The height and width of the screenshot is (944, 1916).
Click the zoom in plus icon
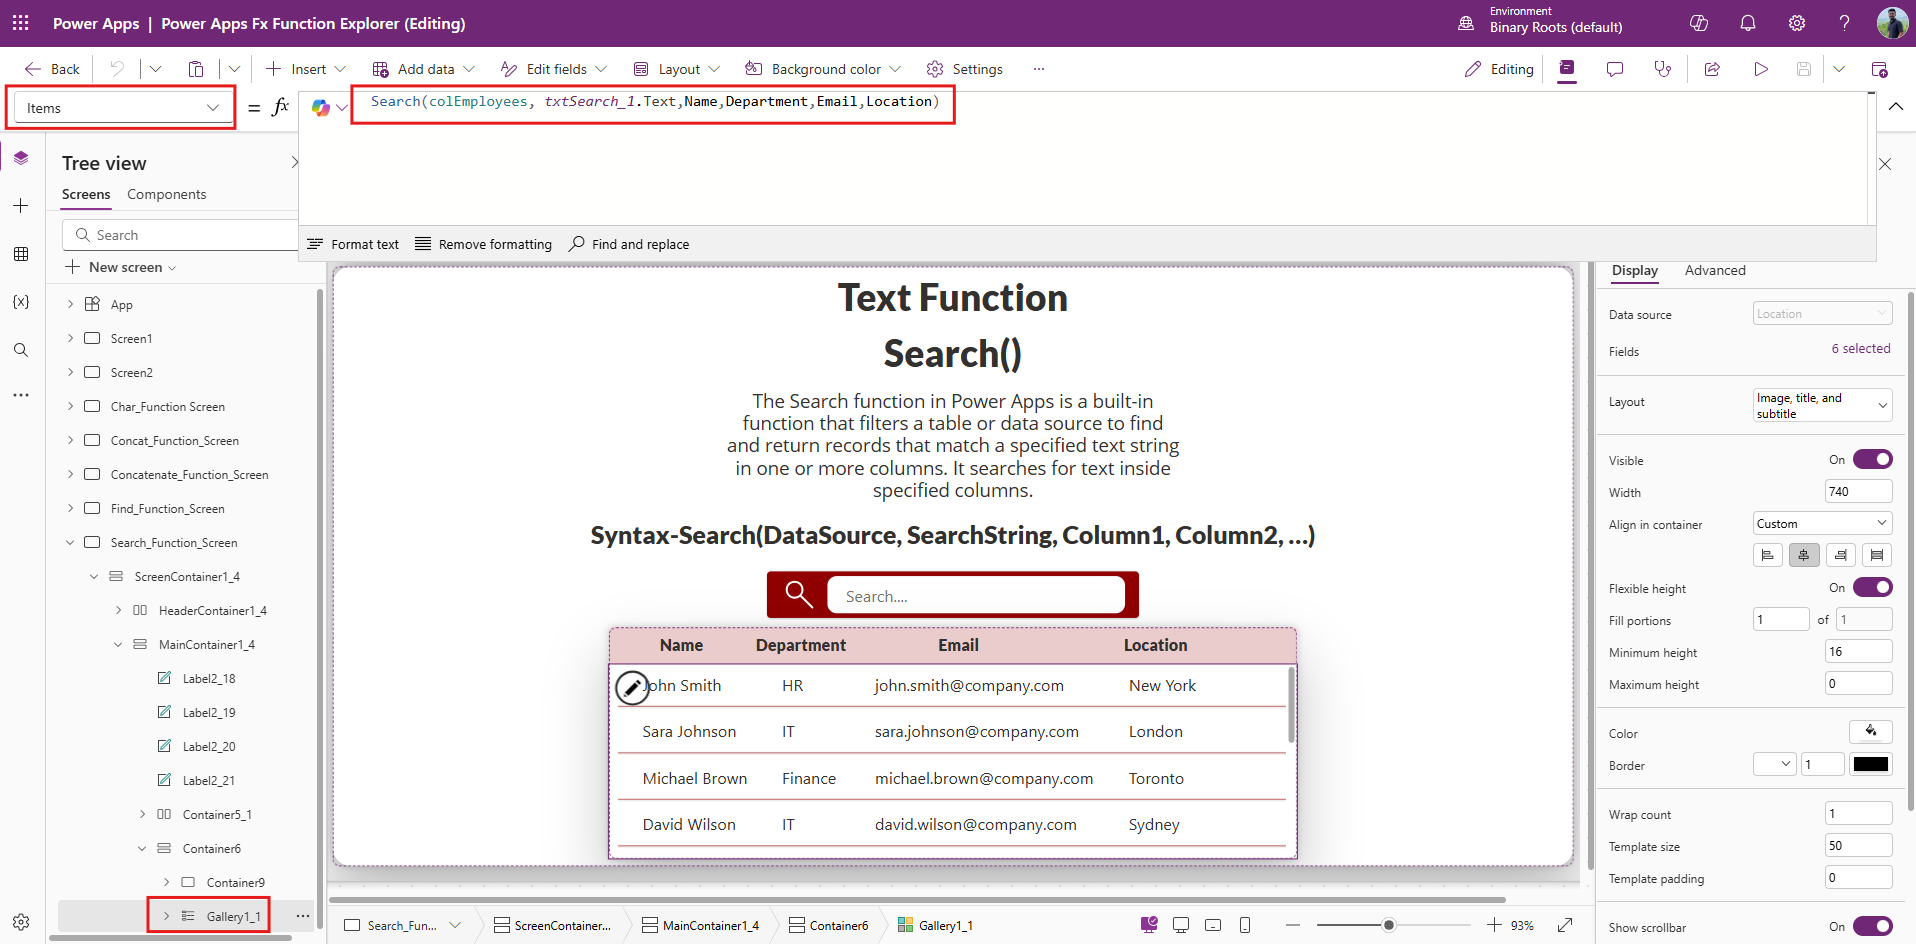pyautogui.click(x=1494, y=925)
